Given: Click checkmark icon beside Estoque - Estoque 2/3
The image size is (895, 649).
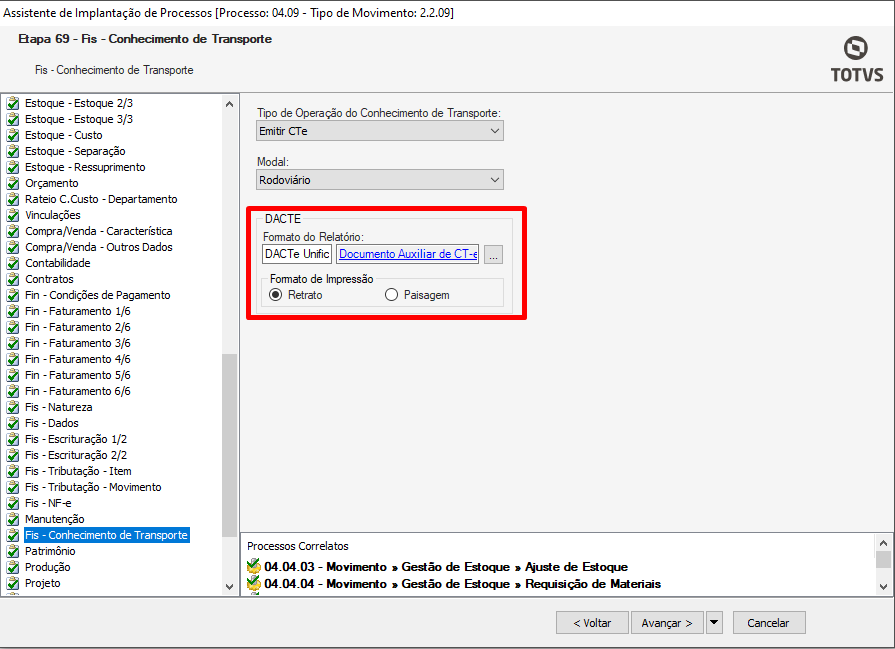Looking at the screenshot, I should click(x=13, y=103).
